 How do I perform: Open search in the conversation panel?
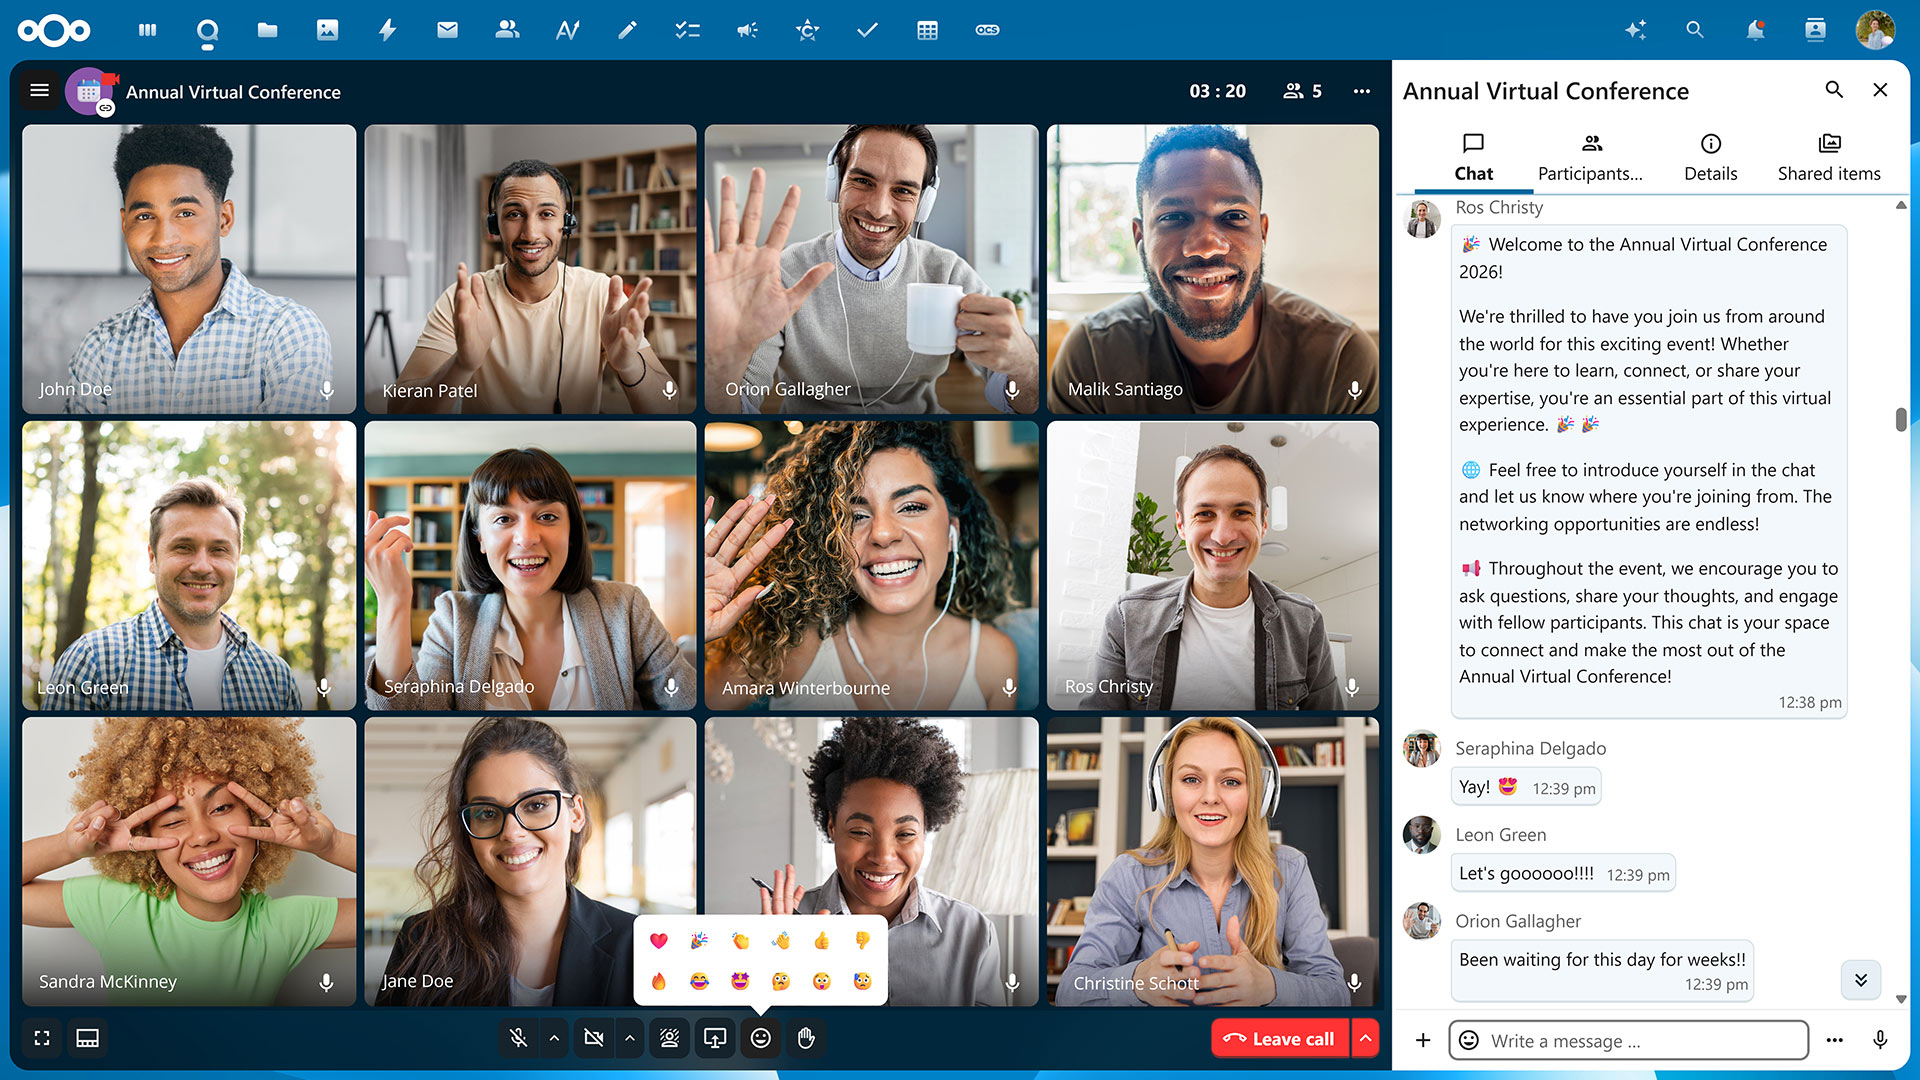1834,90
